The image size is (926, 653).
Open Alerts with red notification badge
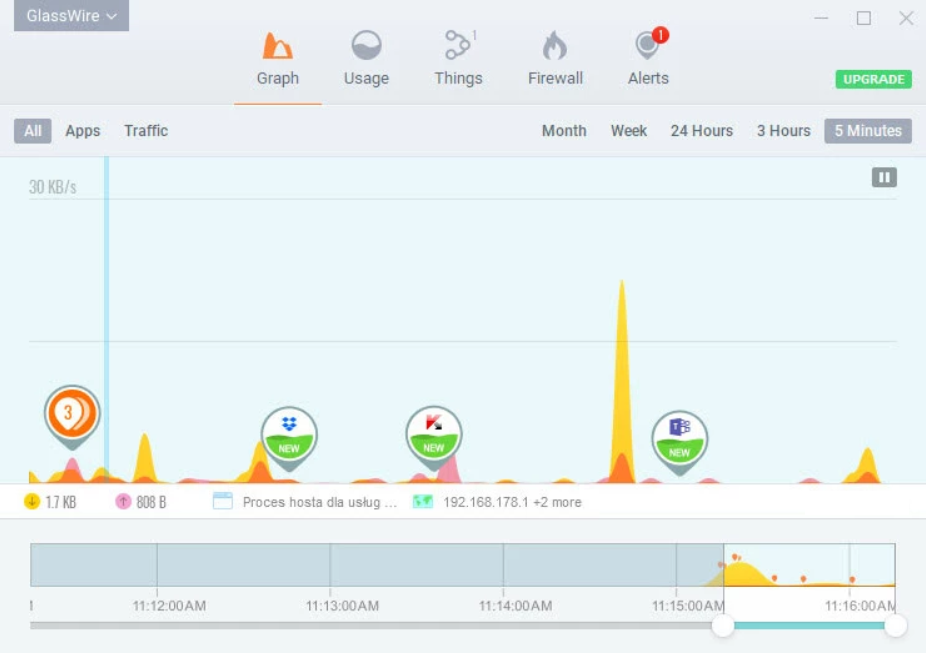(x=648, y=47)
